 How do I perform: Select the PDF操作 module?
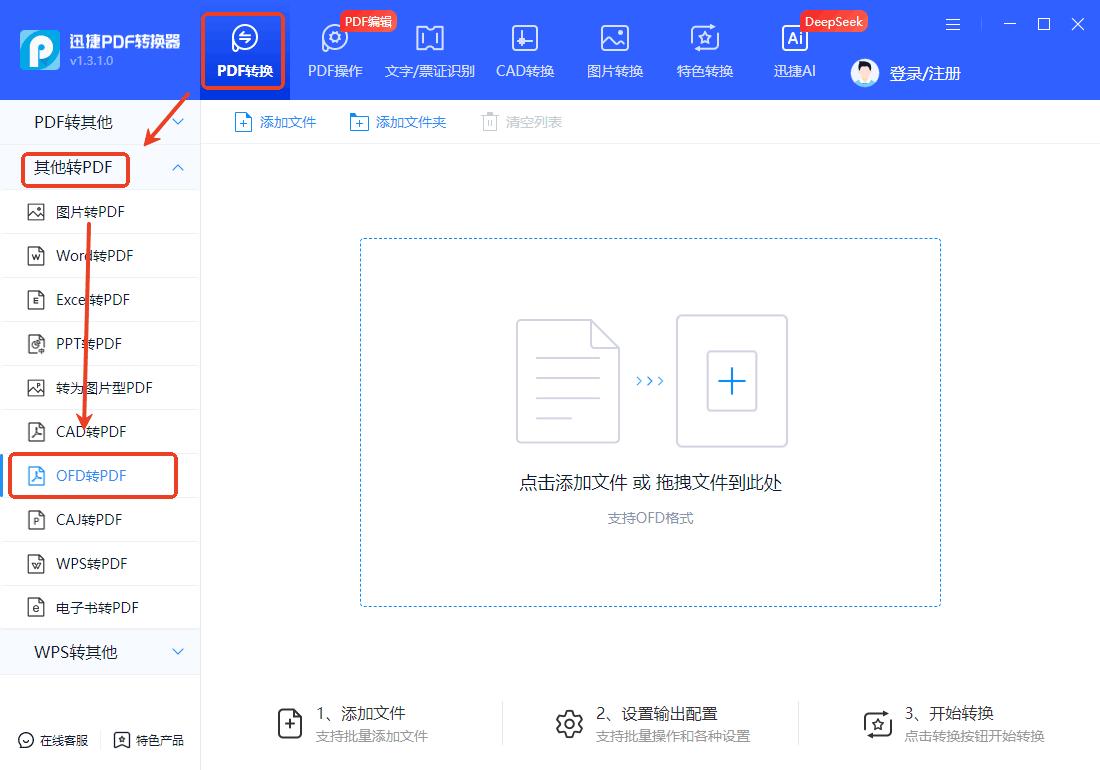point(333,48)
